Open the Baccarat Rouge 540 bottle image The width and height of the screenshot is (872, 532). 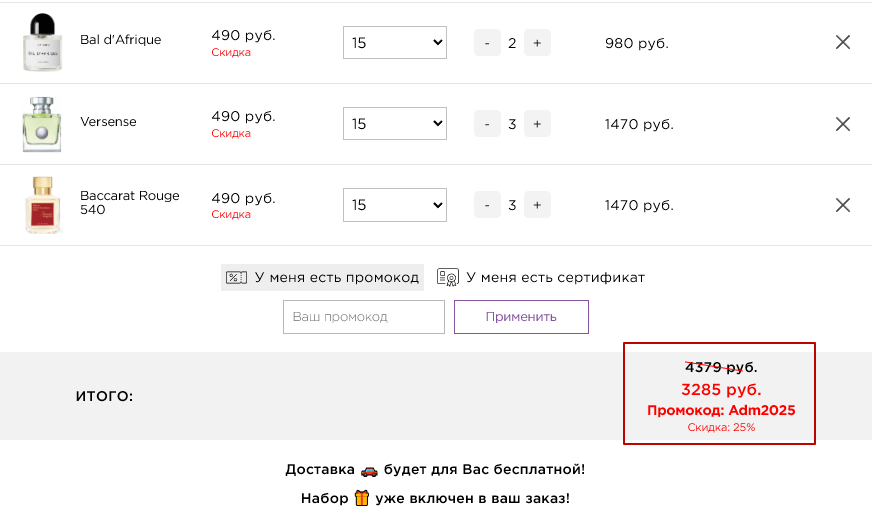pos(42,205)
